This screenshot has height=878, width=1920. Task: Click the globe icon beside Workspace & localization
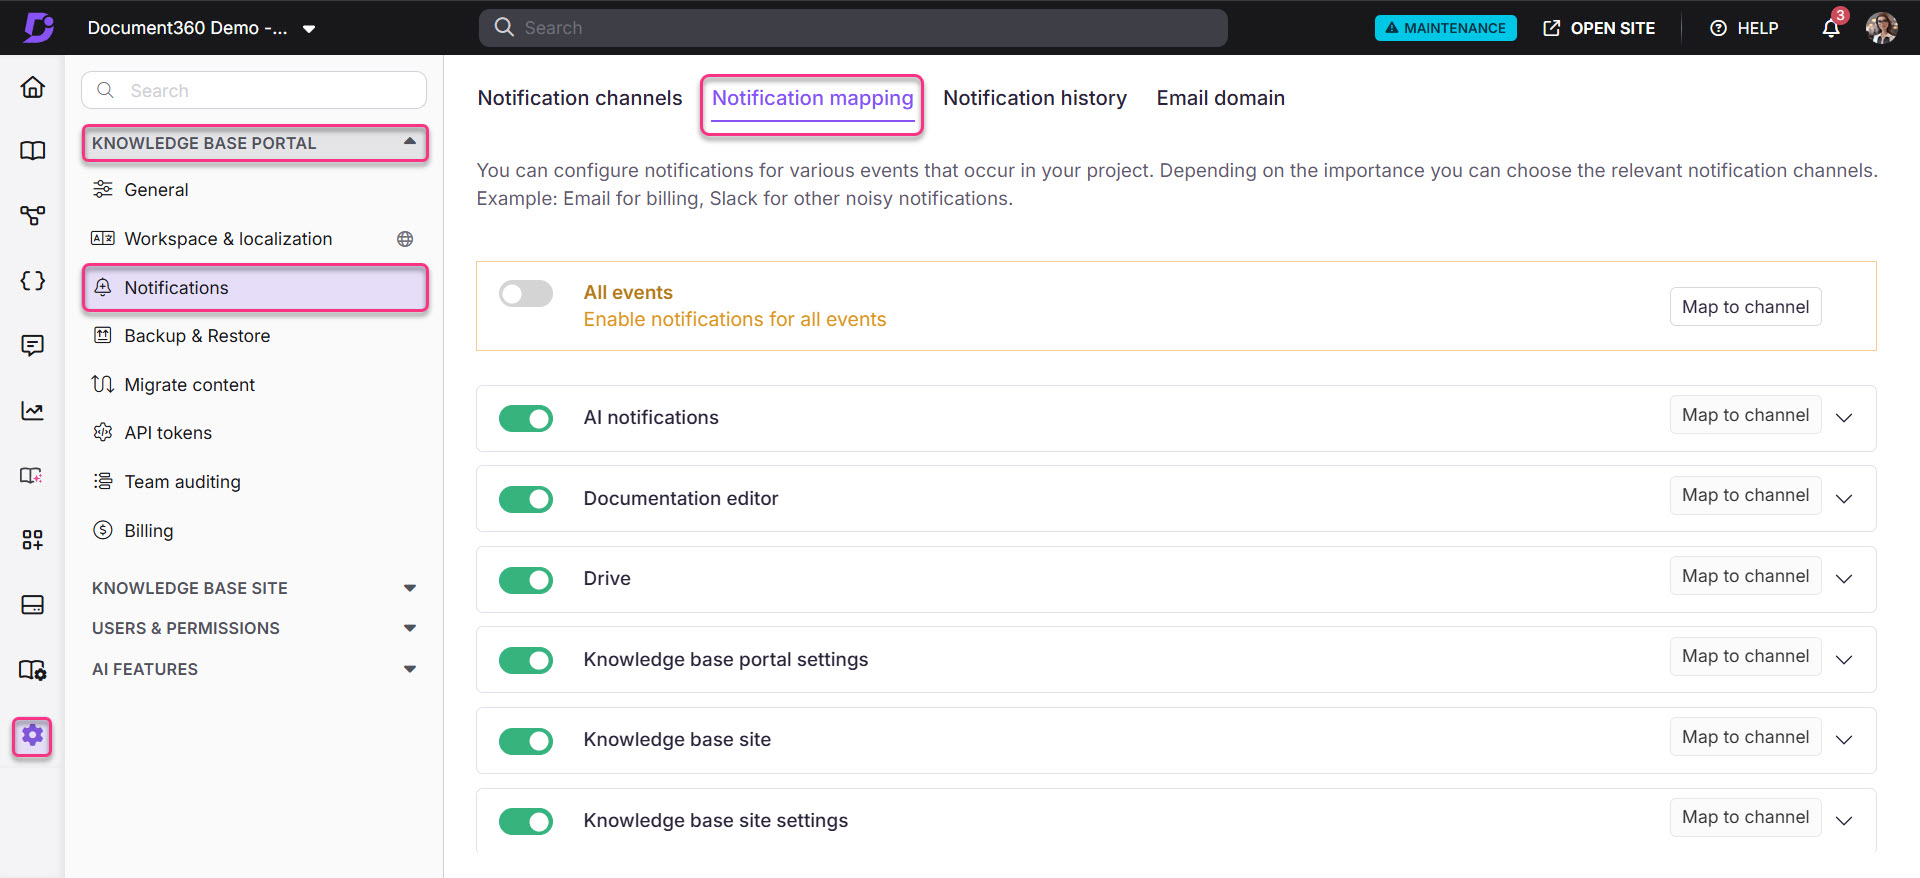coord(405,239)
